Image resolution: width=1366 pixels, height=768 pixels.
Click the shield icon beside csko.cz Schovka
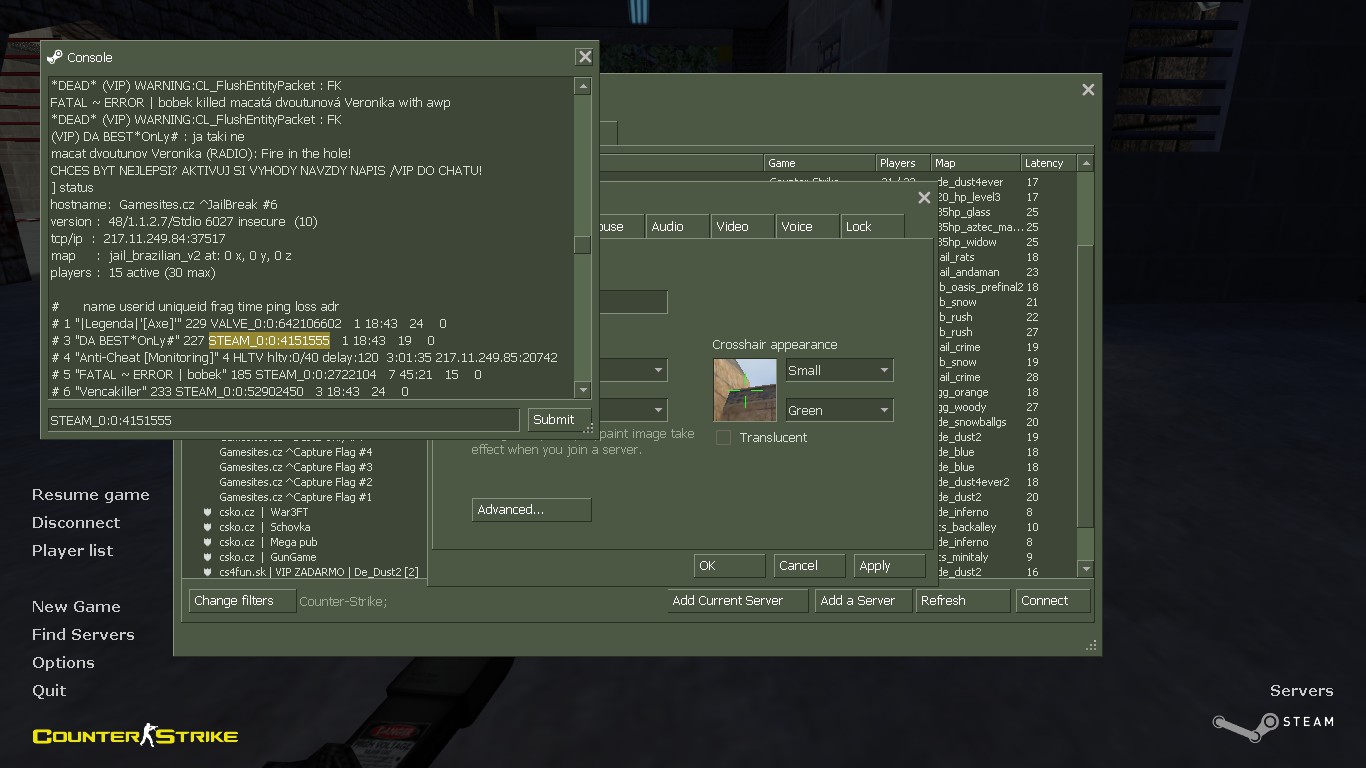tap(207, 527)
